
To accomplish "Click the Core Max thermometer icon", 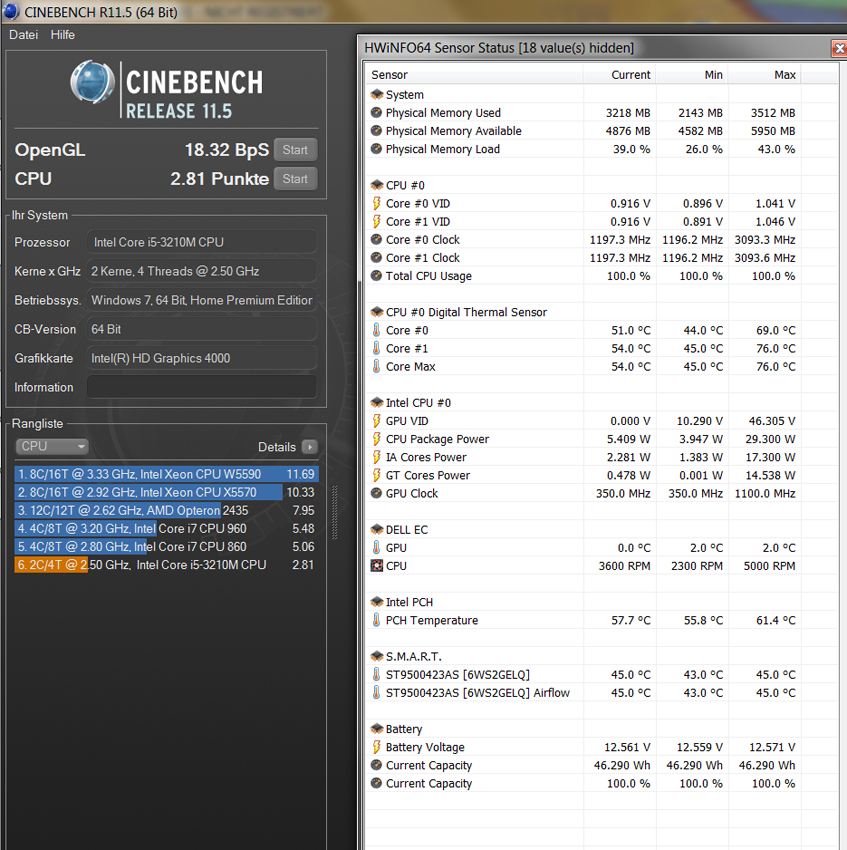I will (x=376, y=366).
